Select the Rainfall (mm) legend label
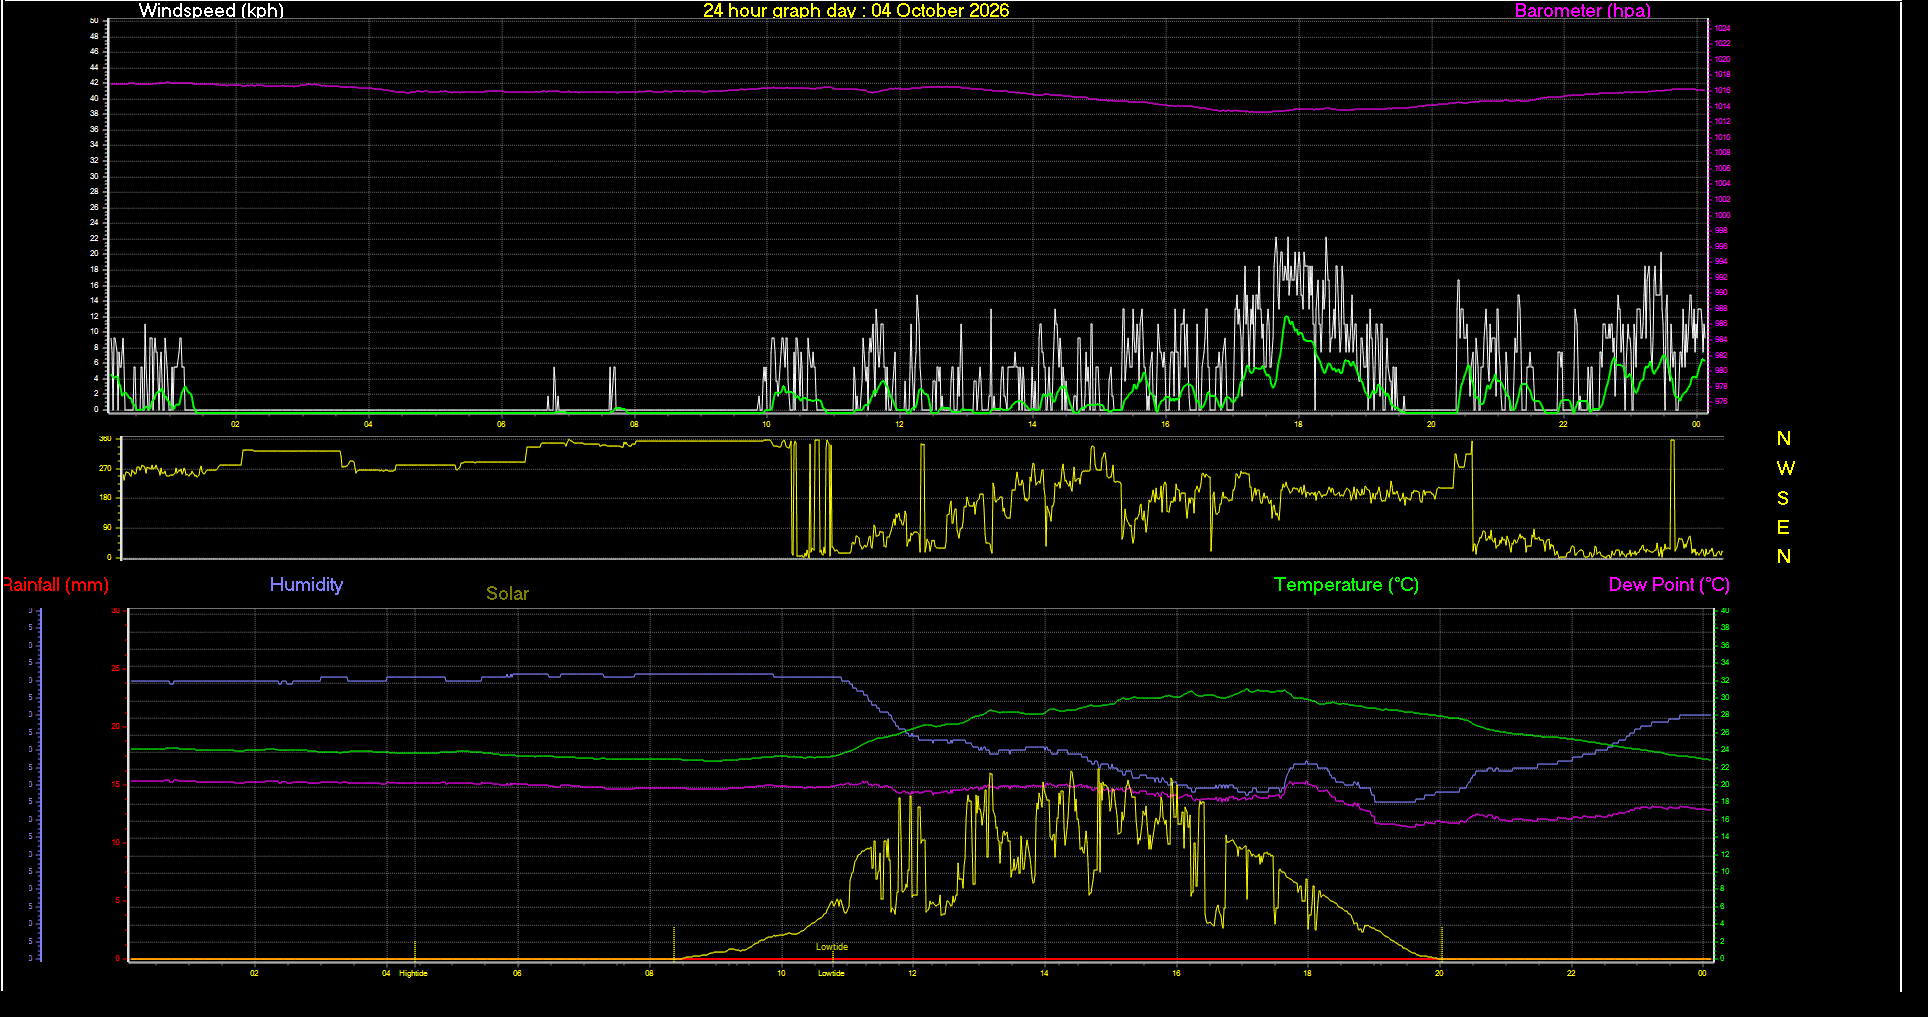 [55, 585]
